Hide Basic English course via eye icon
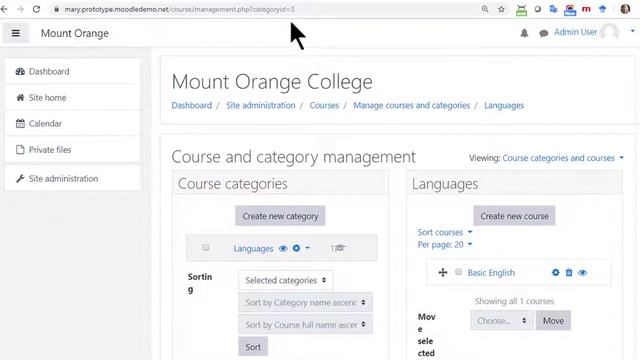 coord(582,272)
